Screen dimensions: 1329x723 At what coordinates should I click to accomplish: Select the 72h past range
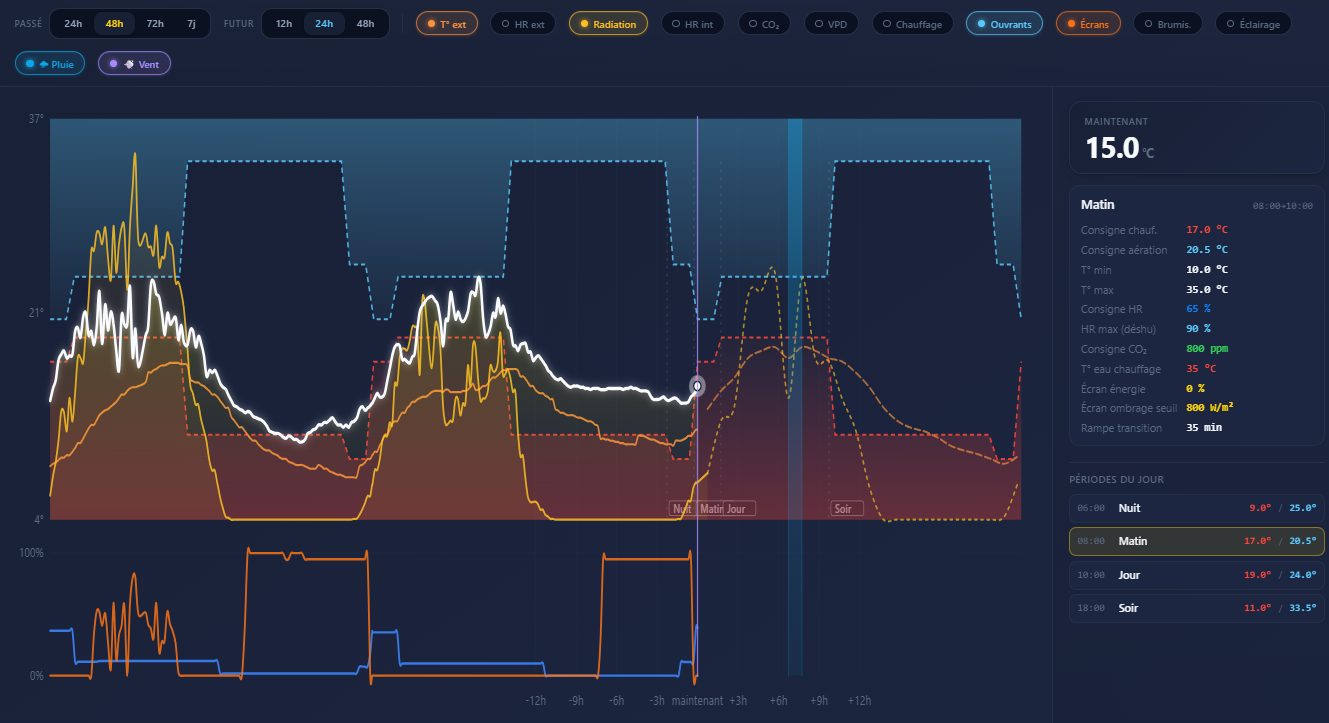click(x=155, y=23)
